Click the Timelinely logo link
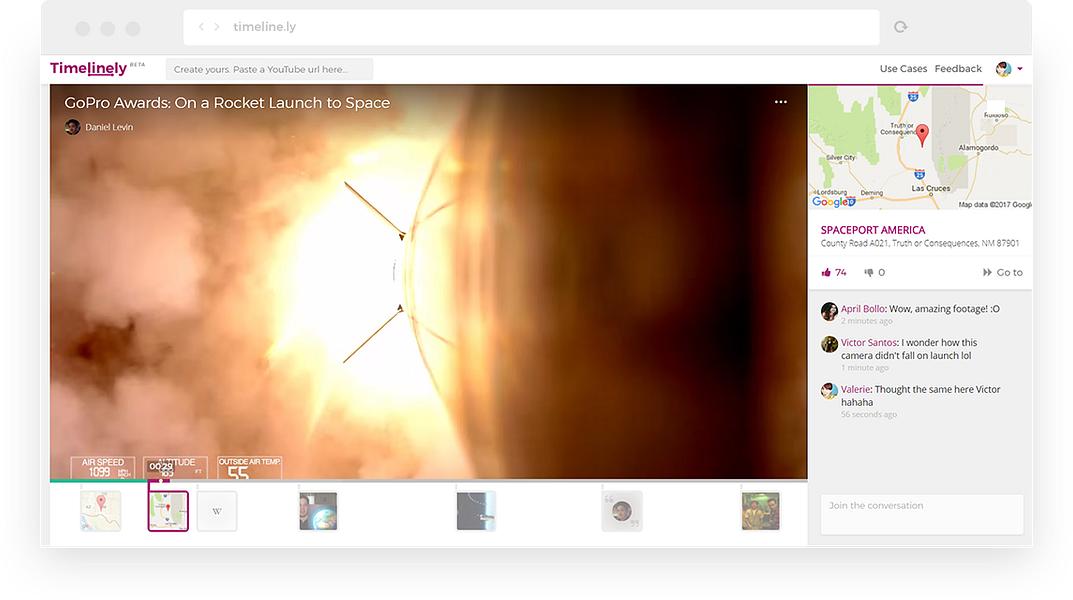Screen dimensions: 1073x600 click(88, 68)
